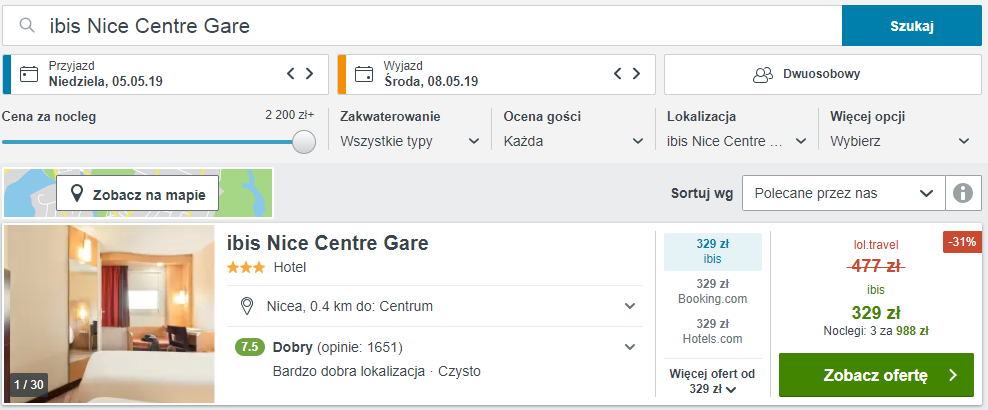Image resolution: width=988 pixels, height=410 pixels.
Task: Click the location pin icon beside Nicea
Action: (x=248, y=307)
